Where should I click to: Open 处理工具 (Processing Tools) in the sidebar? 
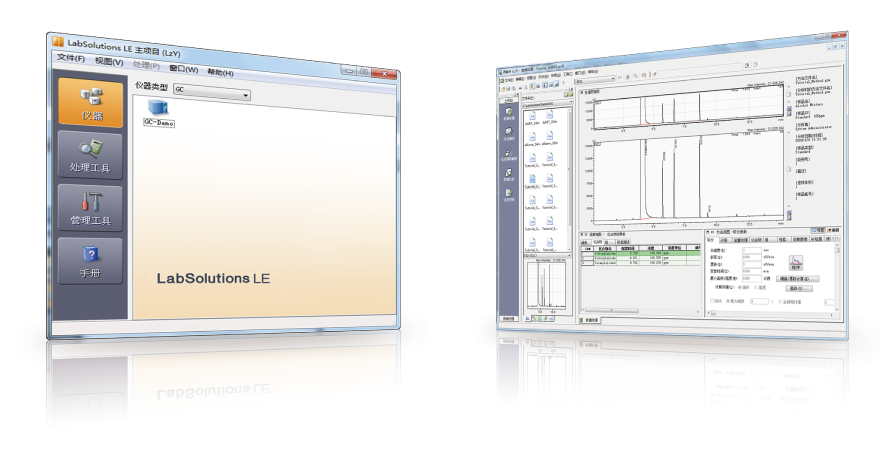pyautogui.click(x=91, y=155)
